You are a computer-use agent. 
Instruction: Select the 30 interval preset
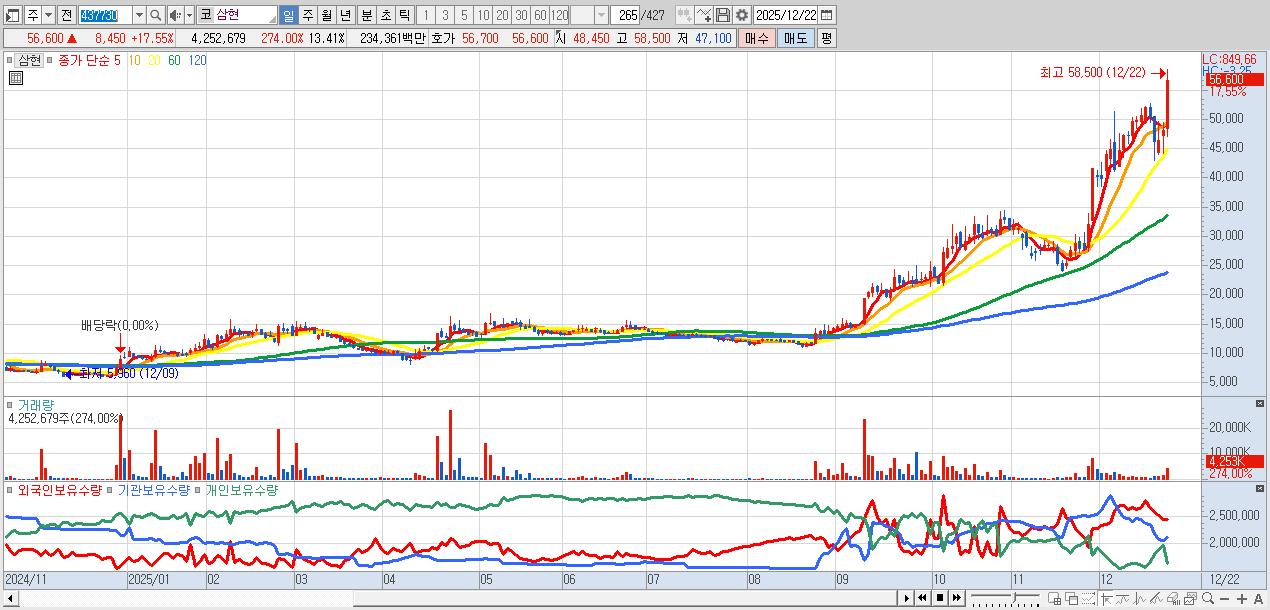[x=521, y=15]
